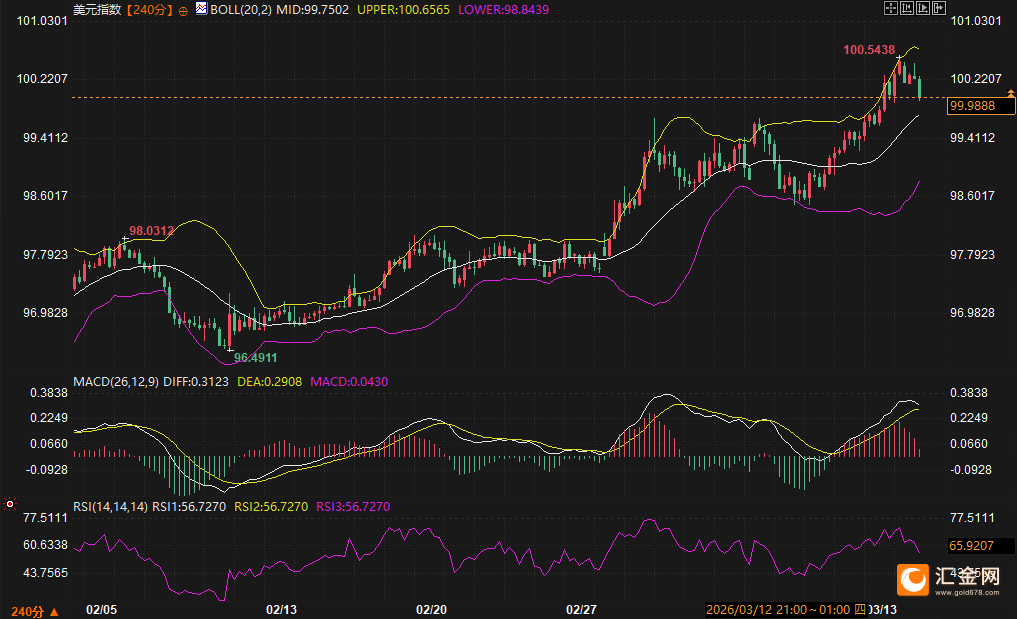Click the 100.5438 high price marker
The image size is (1017, 619).
868,49
